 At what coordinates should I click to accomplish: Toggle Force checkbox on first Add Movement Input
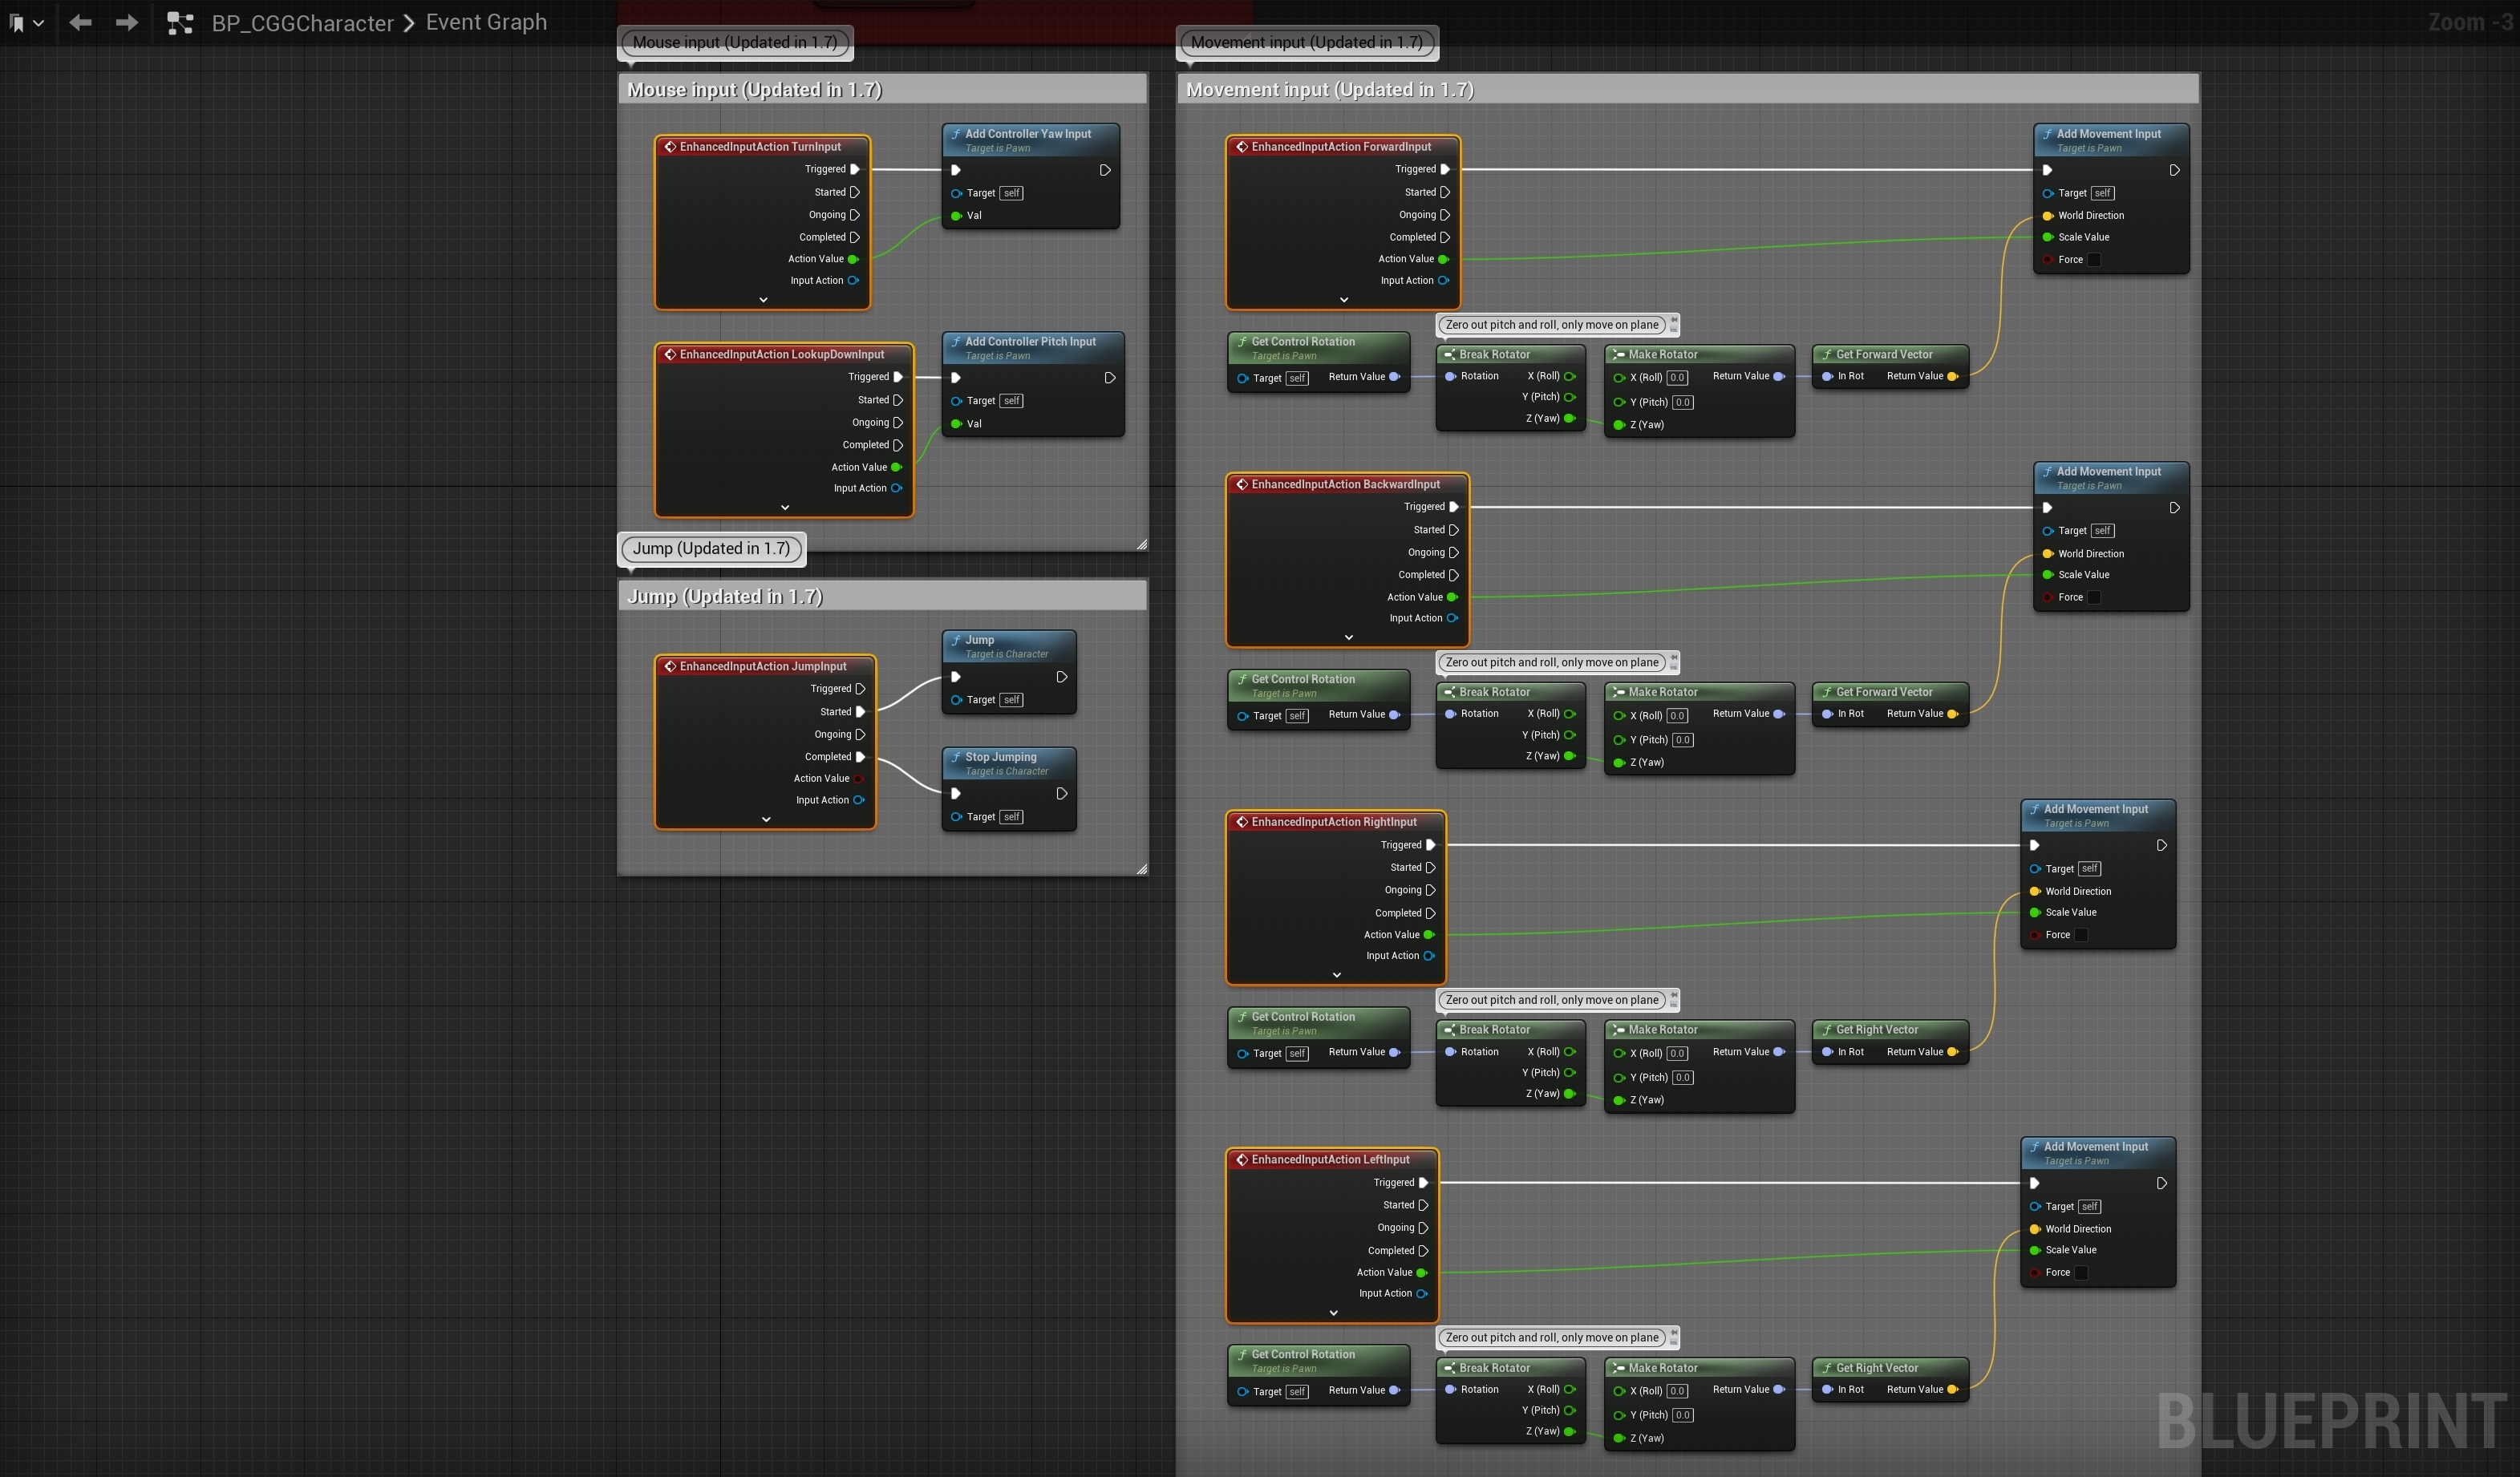tap(2094, 260)
